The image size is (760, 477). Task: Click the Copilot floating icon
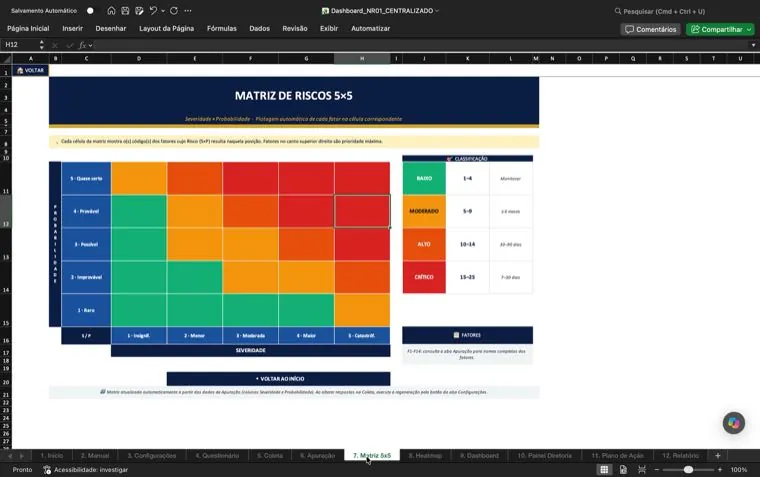point(734,423)
